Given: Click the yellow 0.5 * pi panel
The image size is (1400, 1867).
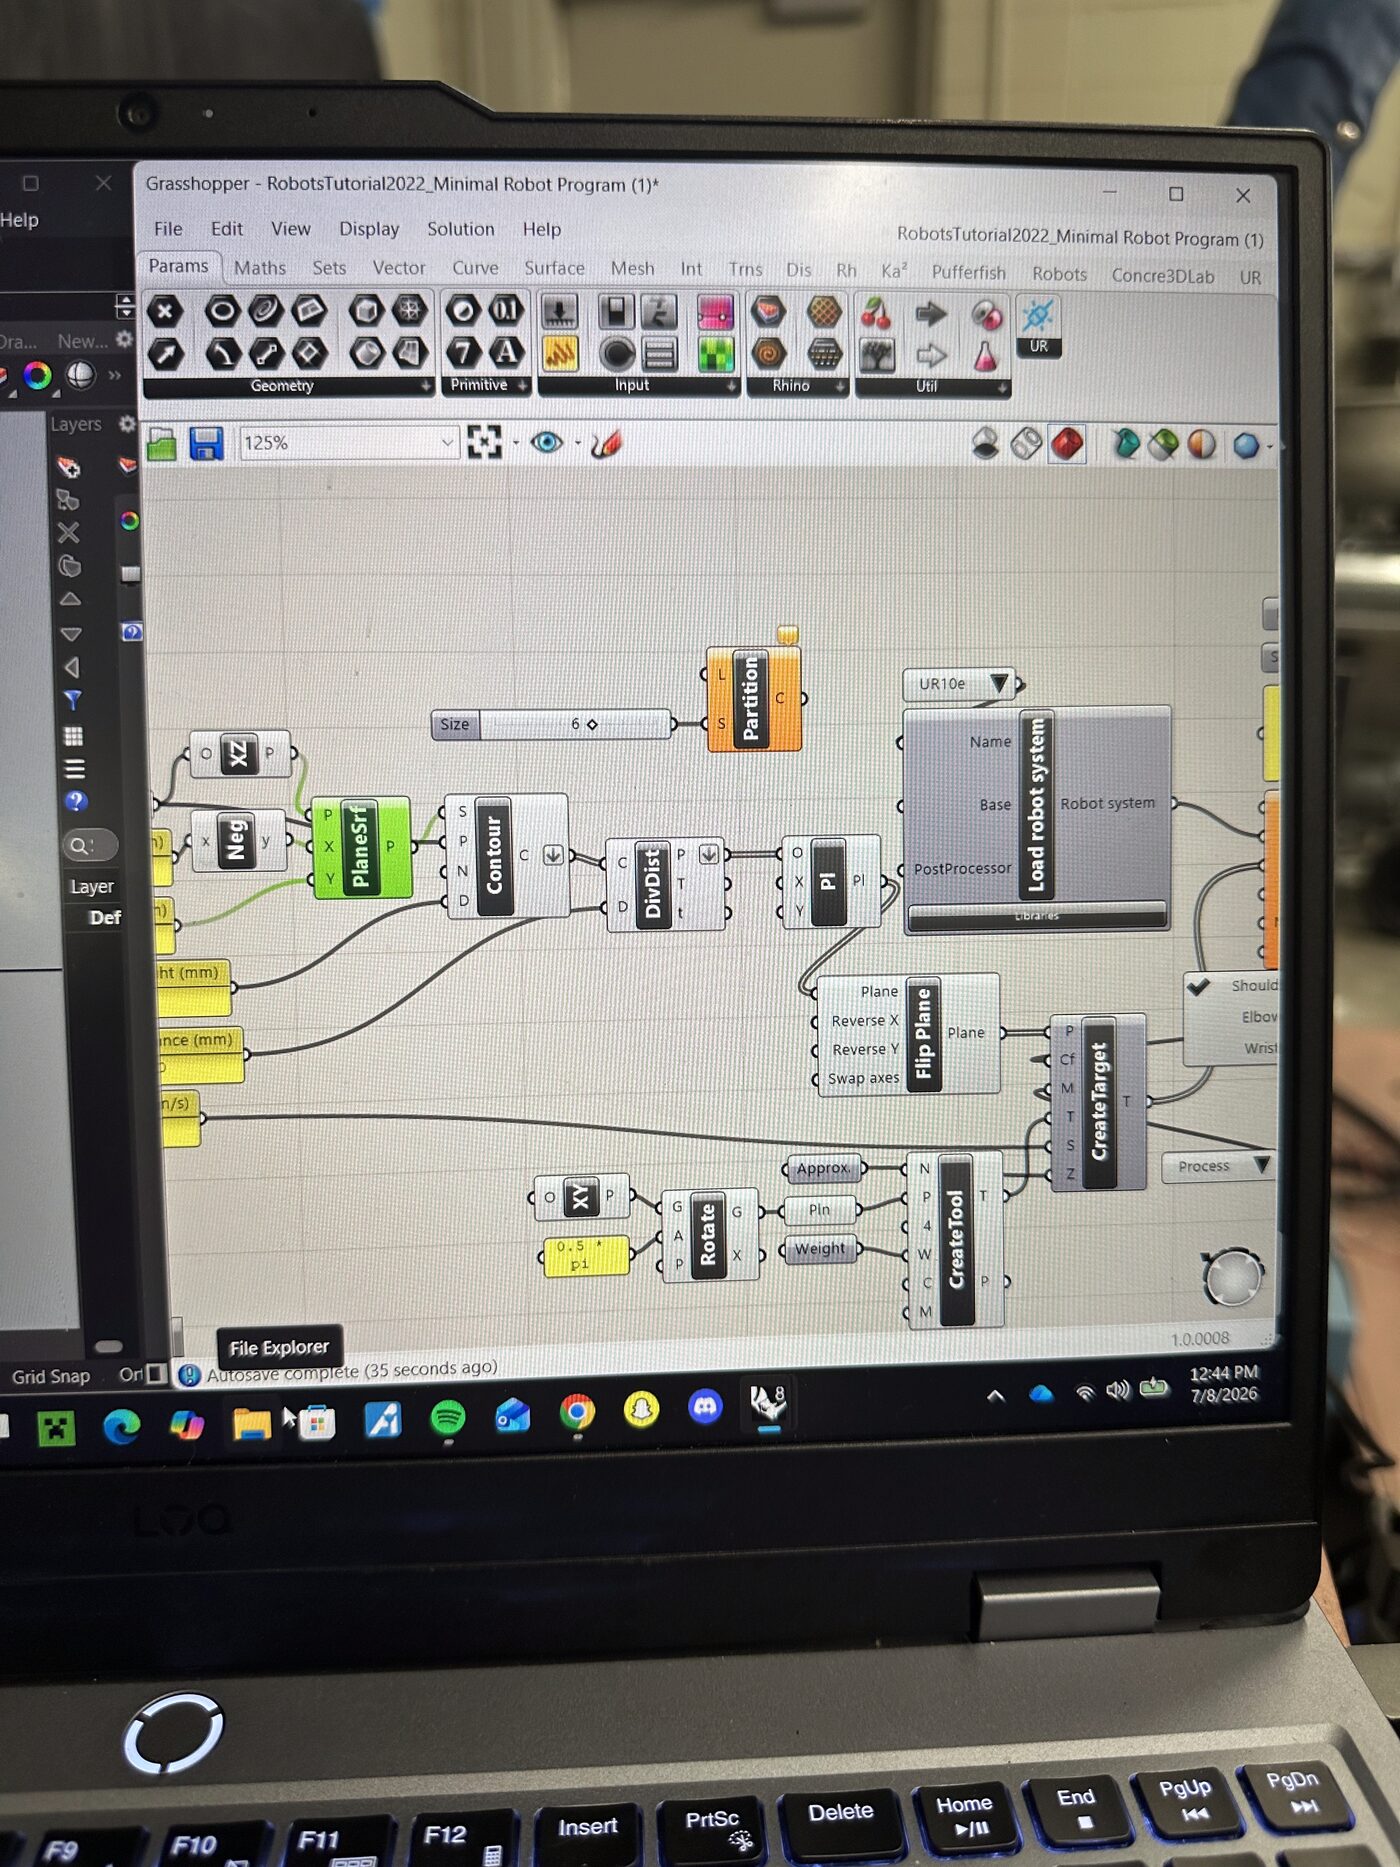Looking at the screenshot, I should 586,1256.
